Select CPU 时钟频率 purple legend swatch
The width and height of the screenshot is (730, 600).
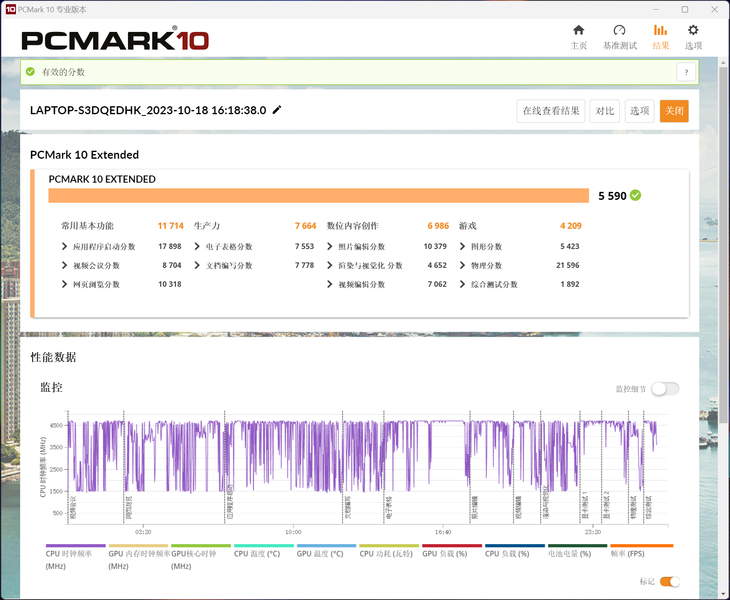coord(76,546)
